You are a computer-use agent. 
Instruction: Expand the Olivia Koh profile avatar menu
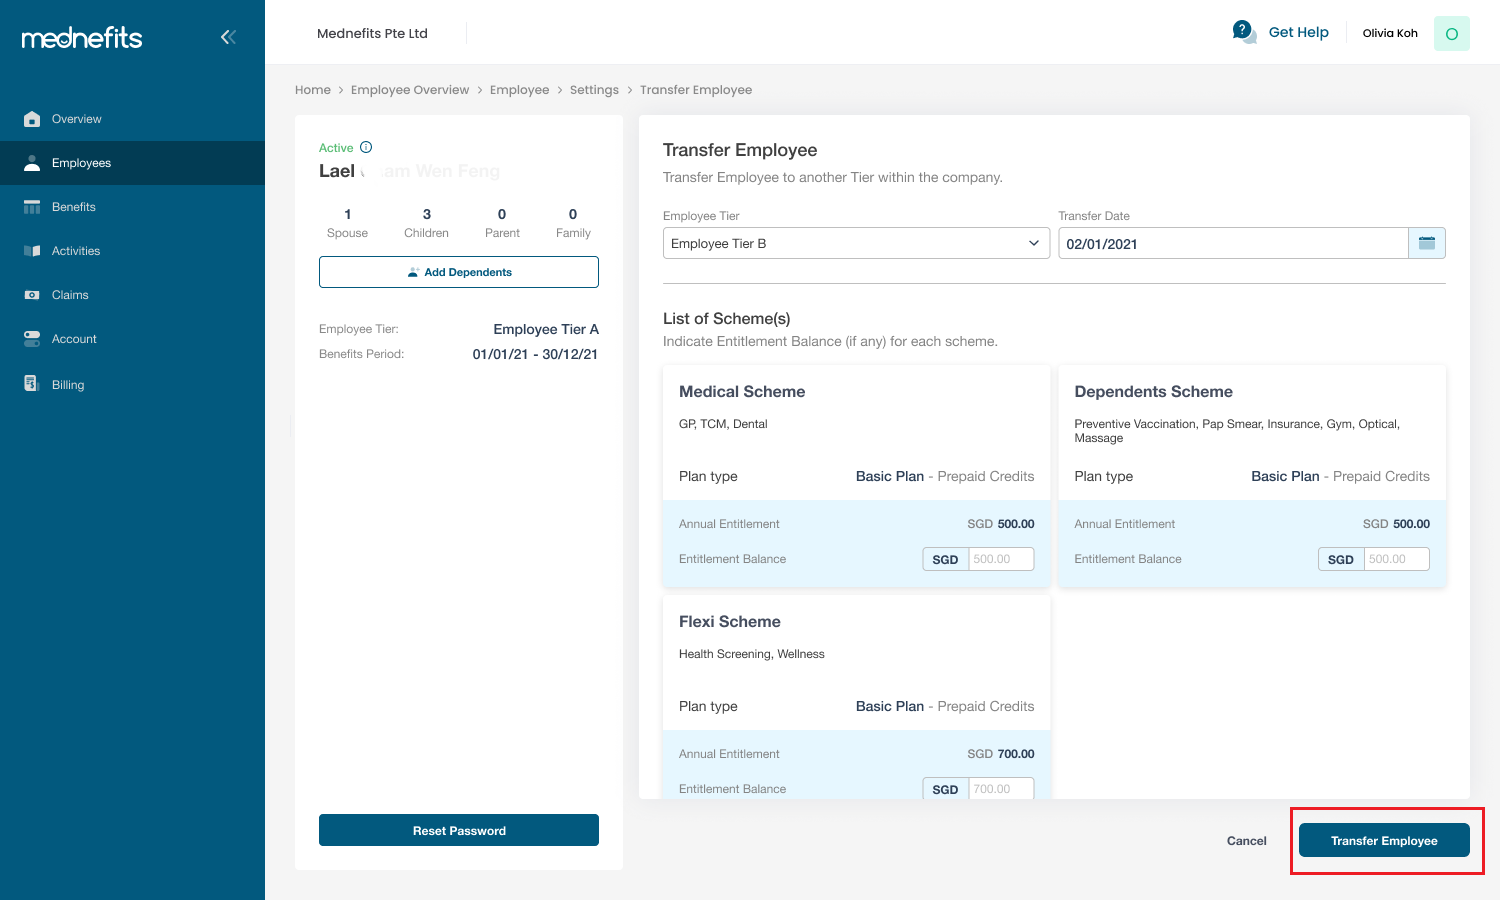(1451, 33)
